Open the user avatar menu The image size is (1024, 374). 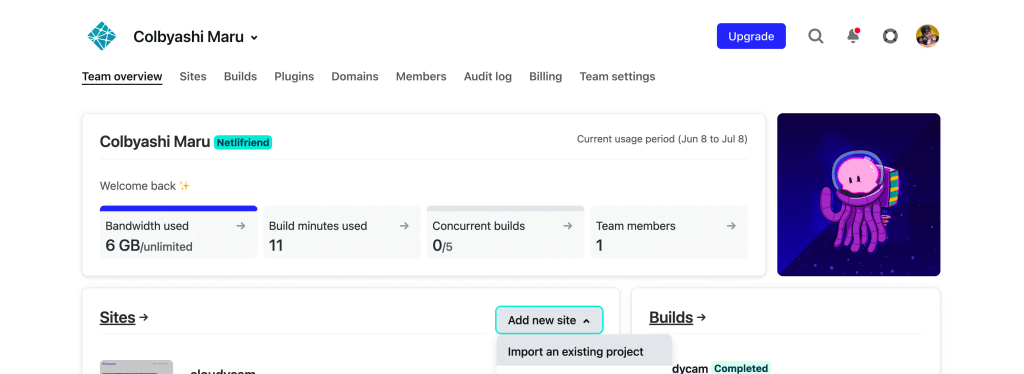click(927, 36)
